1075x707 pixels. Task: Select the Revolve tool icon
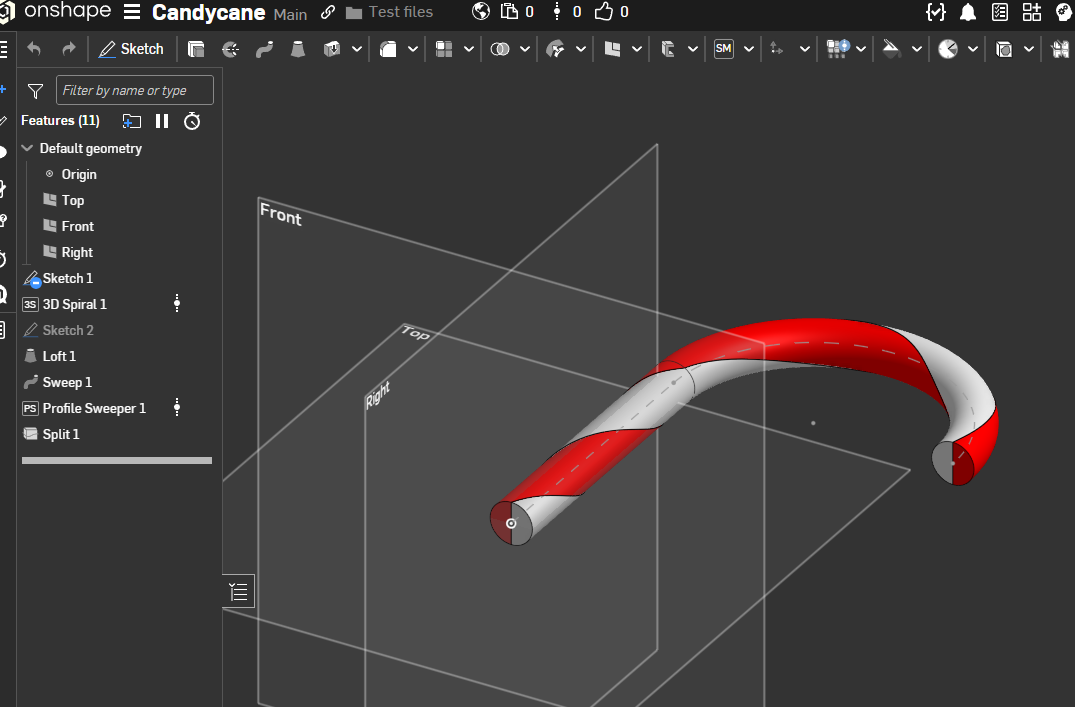point(230,49)
